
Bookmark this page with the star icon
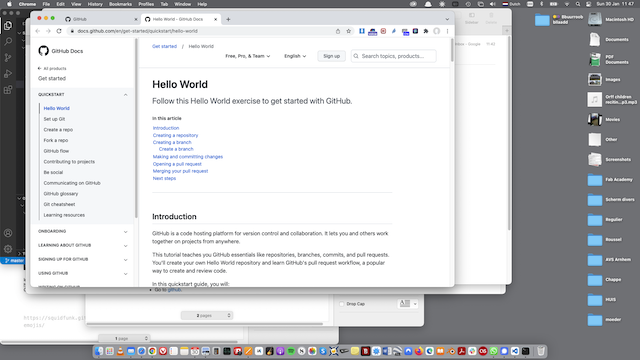(349, 31)
